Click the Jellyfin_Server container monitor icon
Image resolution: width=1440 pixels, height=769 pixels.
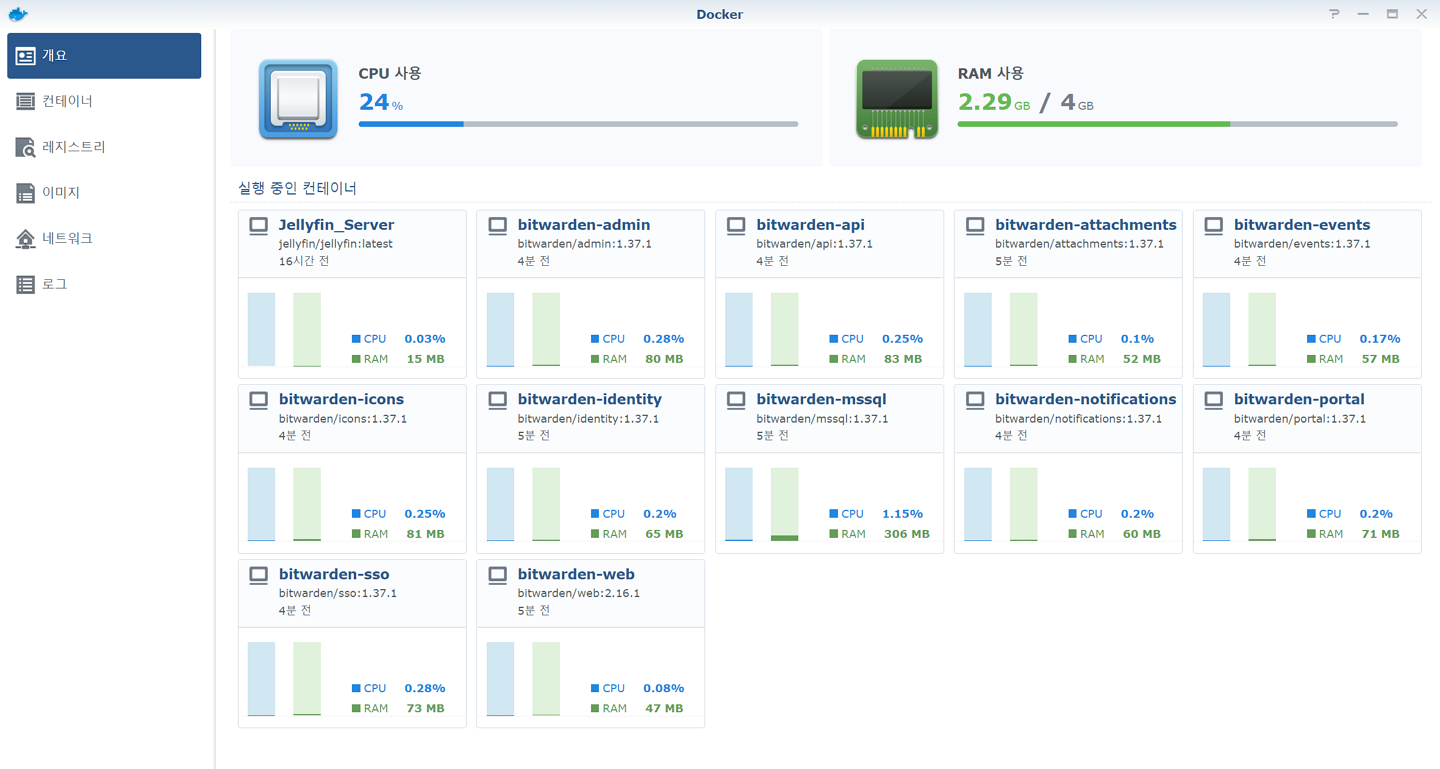(x=259, y=226)
